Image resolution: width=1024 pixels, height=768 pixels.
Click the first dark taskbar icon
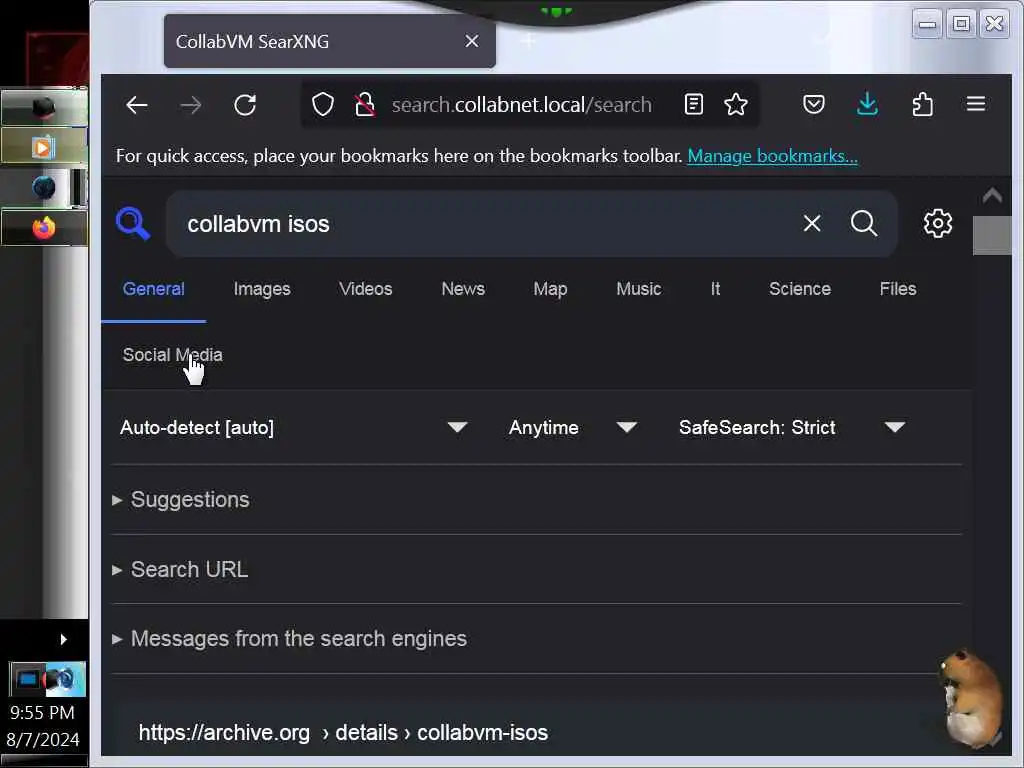tap(44, 108)
